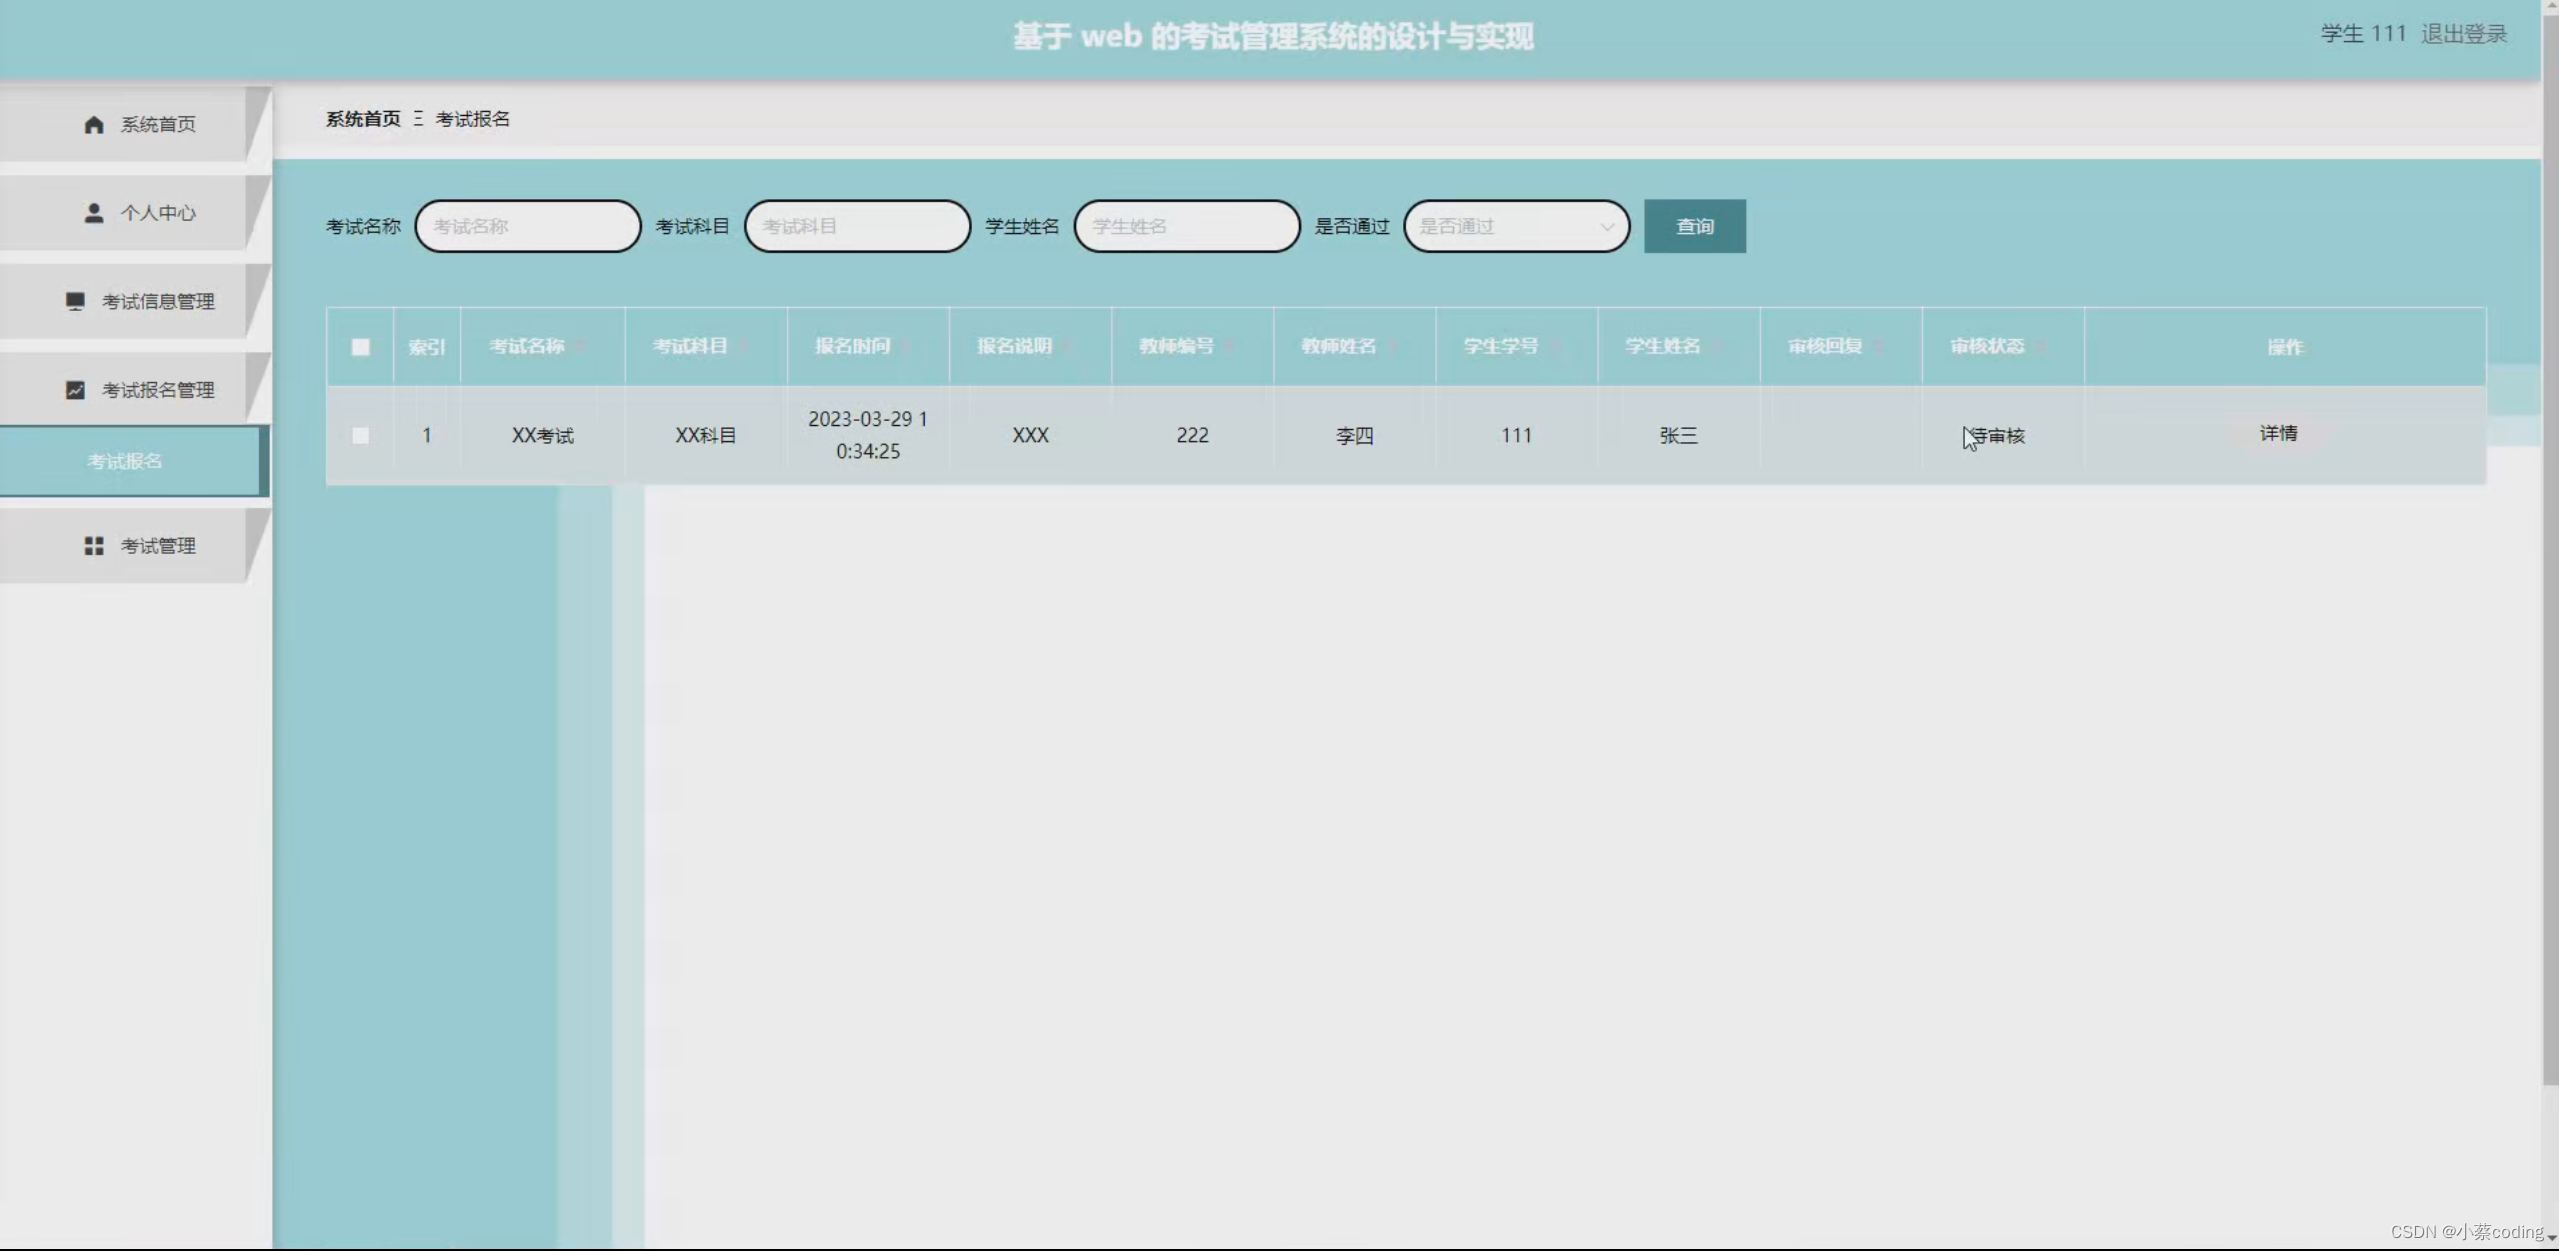
Task: Select 考试报名管理 from sidebar menu
Action: tap(139, 390)
